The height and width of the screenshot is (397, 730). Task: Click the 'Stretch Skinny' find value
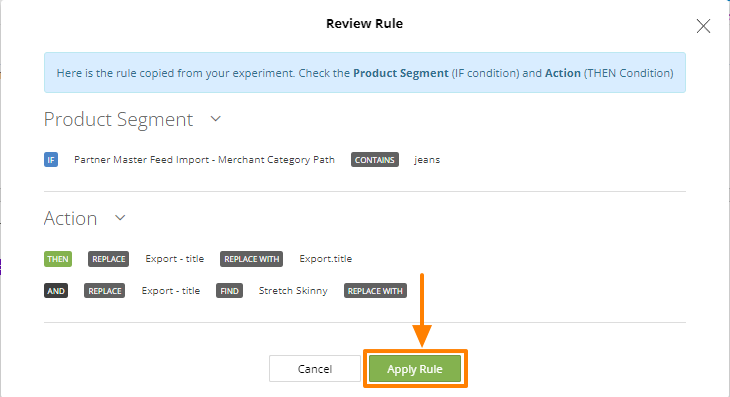pyautogui.click(x=293, y=291)
